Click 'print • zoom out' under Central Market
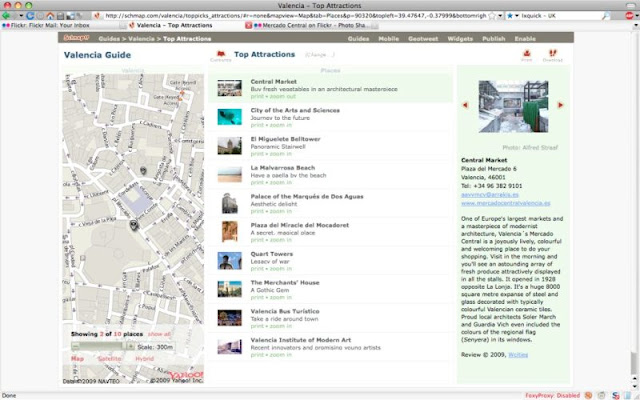The height and width of the screenshot is (400, 640). [x=273, y=96]
